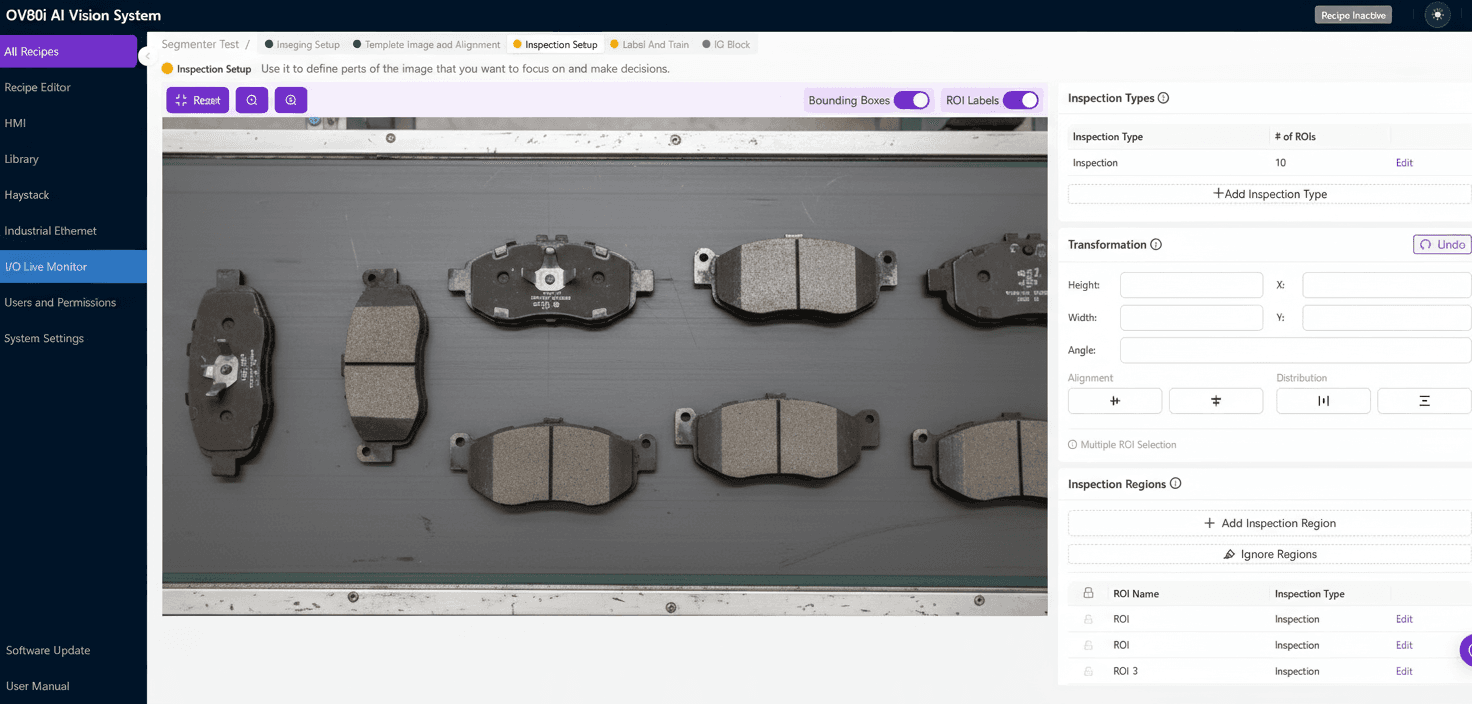Click Add Inspection Region
Image resolution: width=1472 pixels, height=704 pixels.
1269,522
